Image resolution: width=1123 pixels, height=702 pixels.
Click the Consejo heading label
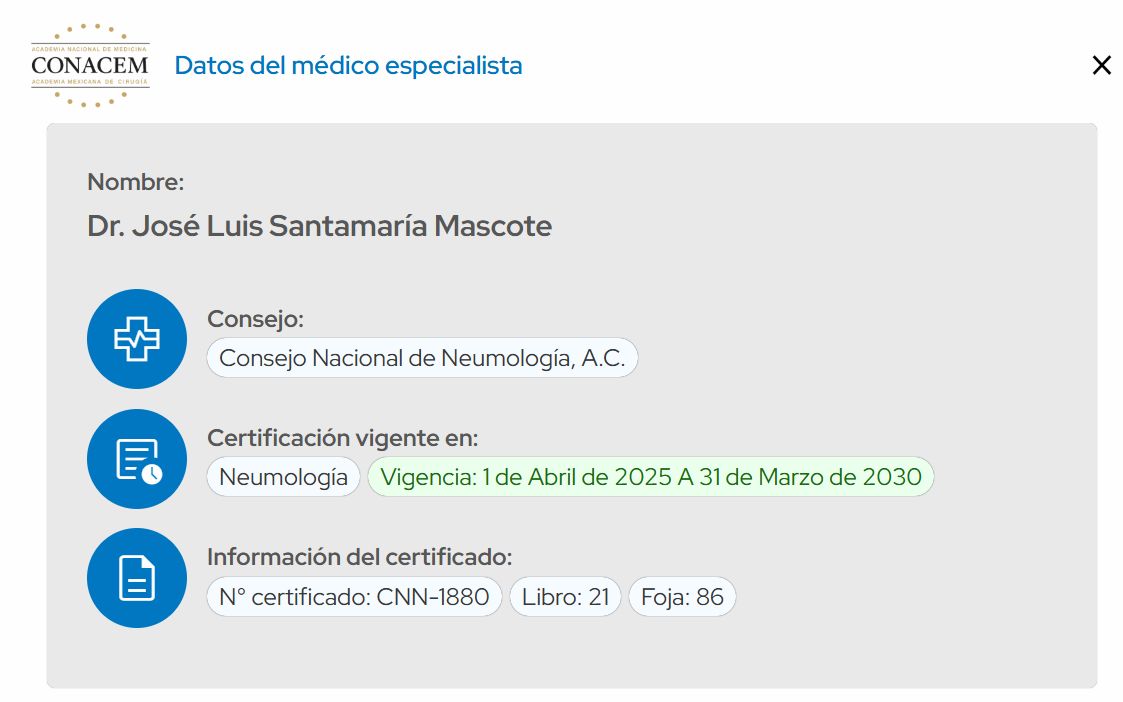[255, 319]
